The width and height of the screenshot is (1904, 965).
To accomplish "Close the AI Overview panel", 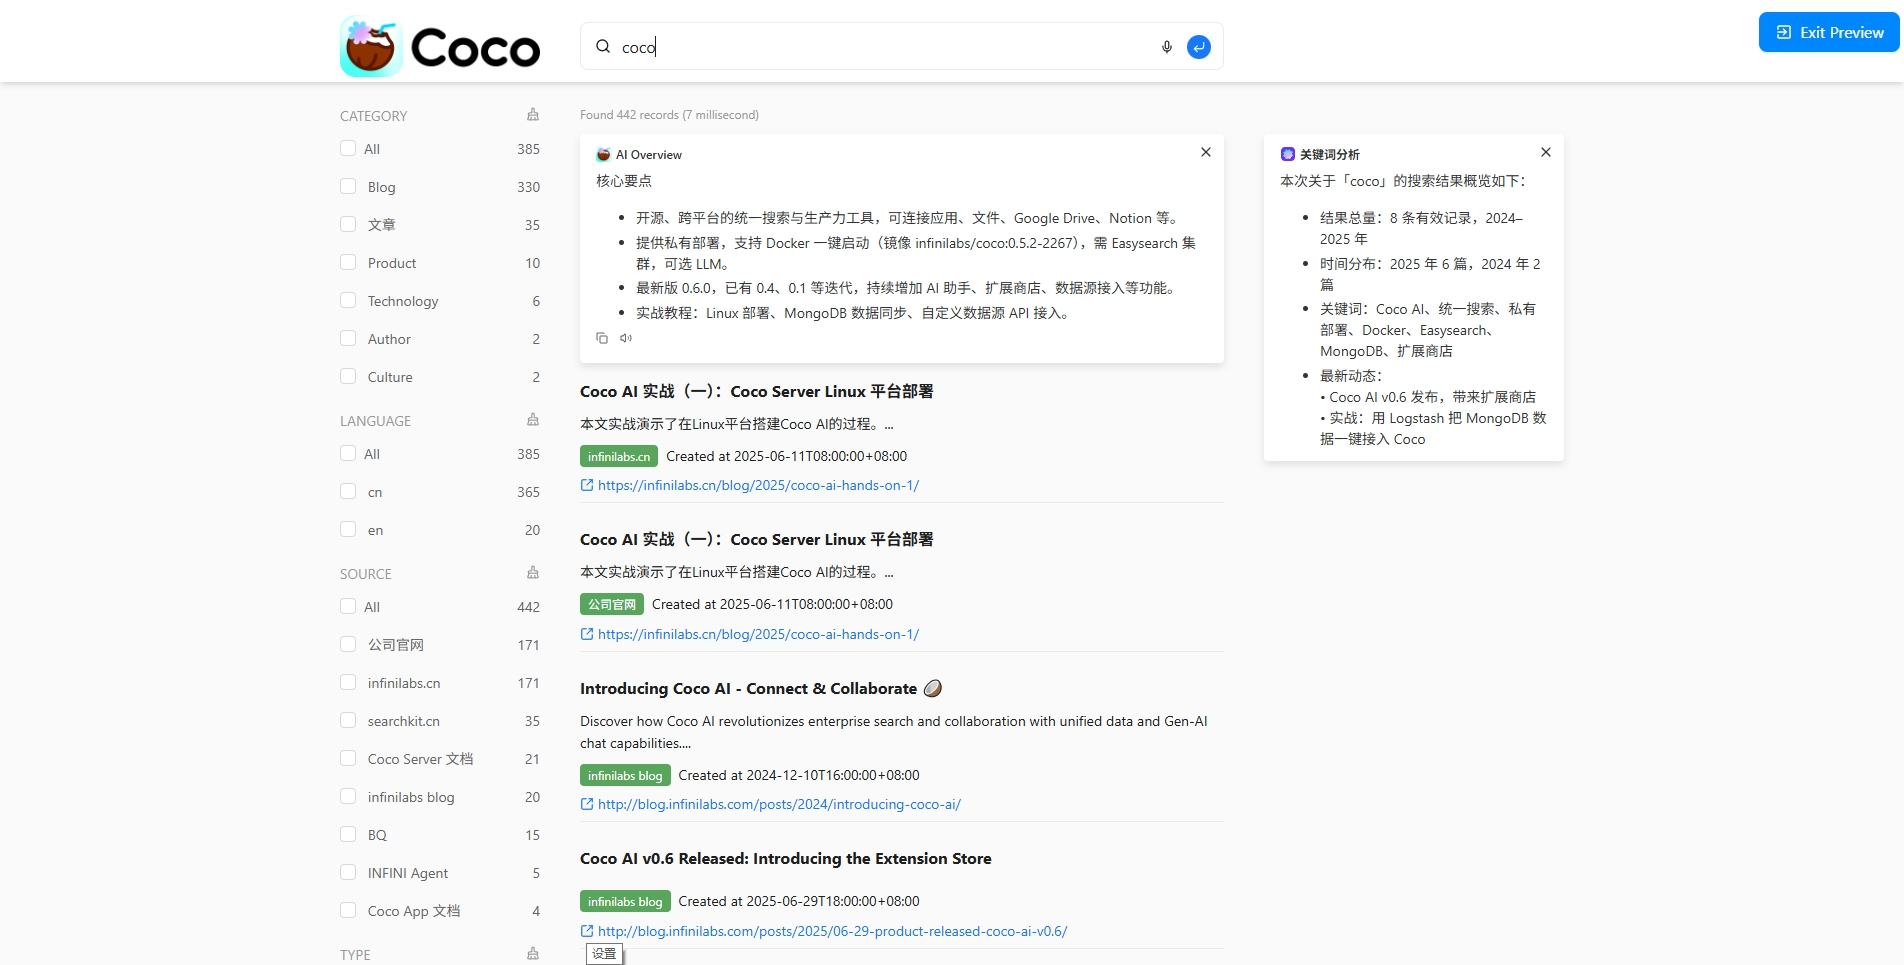I will coord(1206,152).
